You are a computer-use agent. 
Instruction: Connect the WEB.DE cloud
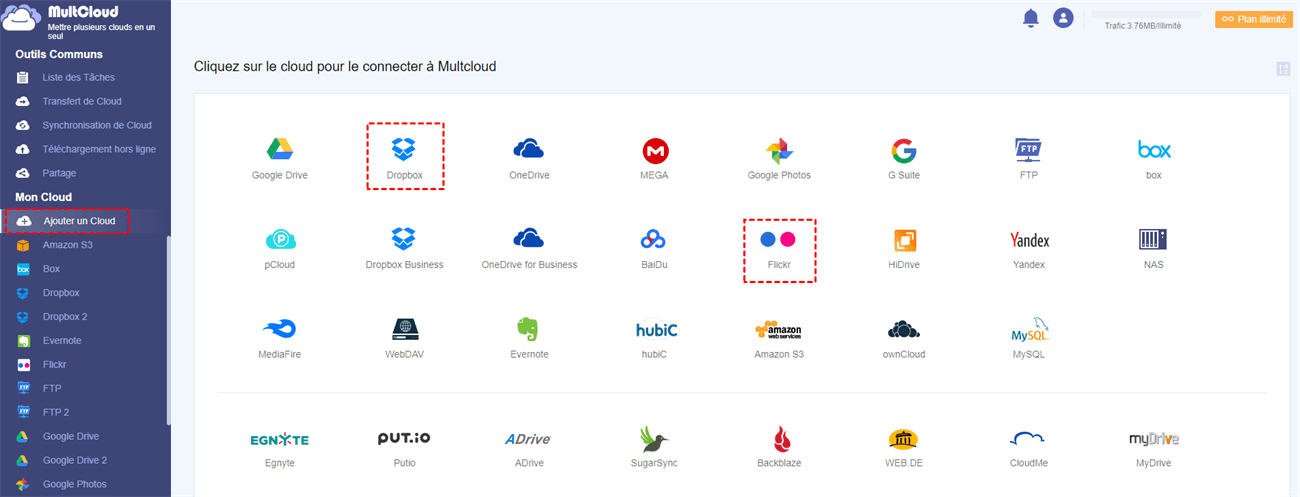pos(904,439)
